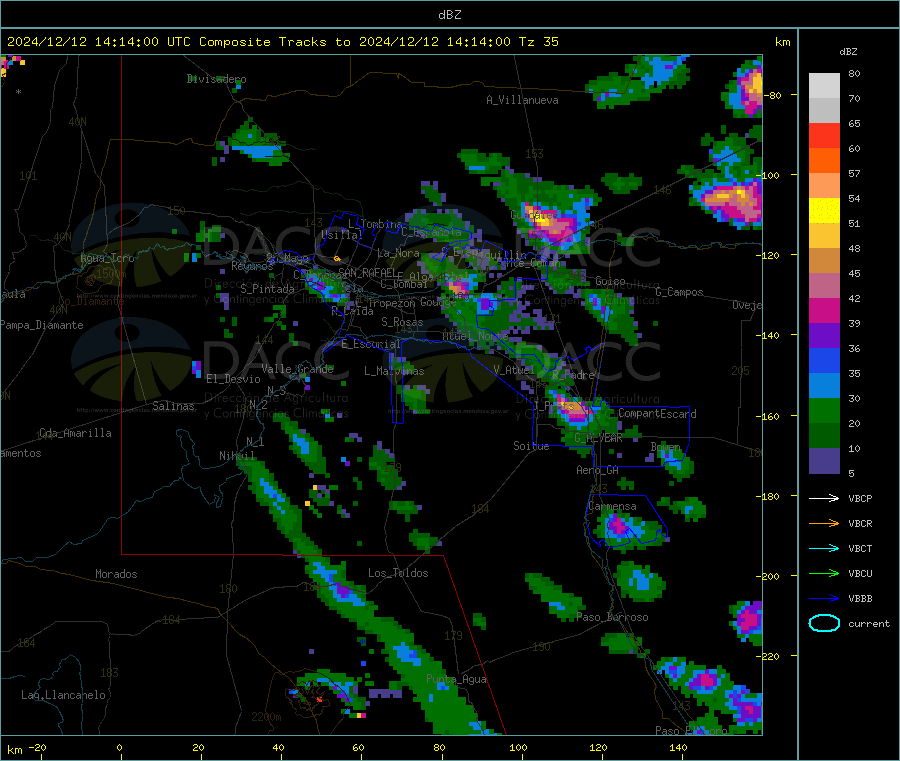This screenshot has height=761, width=900.
Task: Click the green VBCU arrow legend icon
Action: [x=824, y=573]
